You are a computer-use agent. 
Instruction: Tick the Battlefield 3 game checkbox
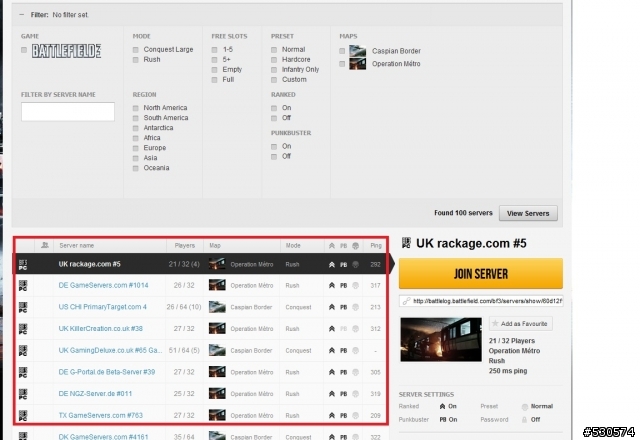[x=24, y=50]
